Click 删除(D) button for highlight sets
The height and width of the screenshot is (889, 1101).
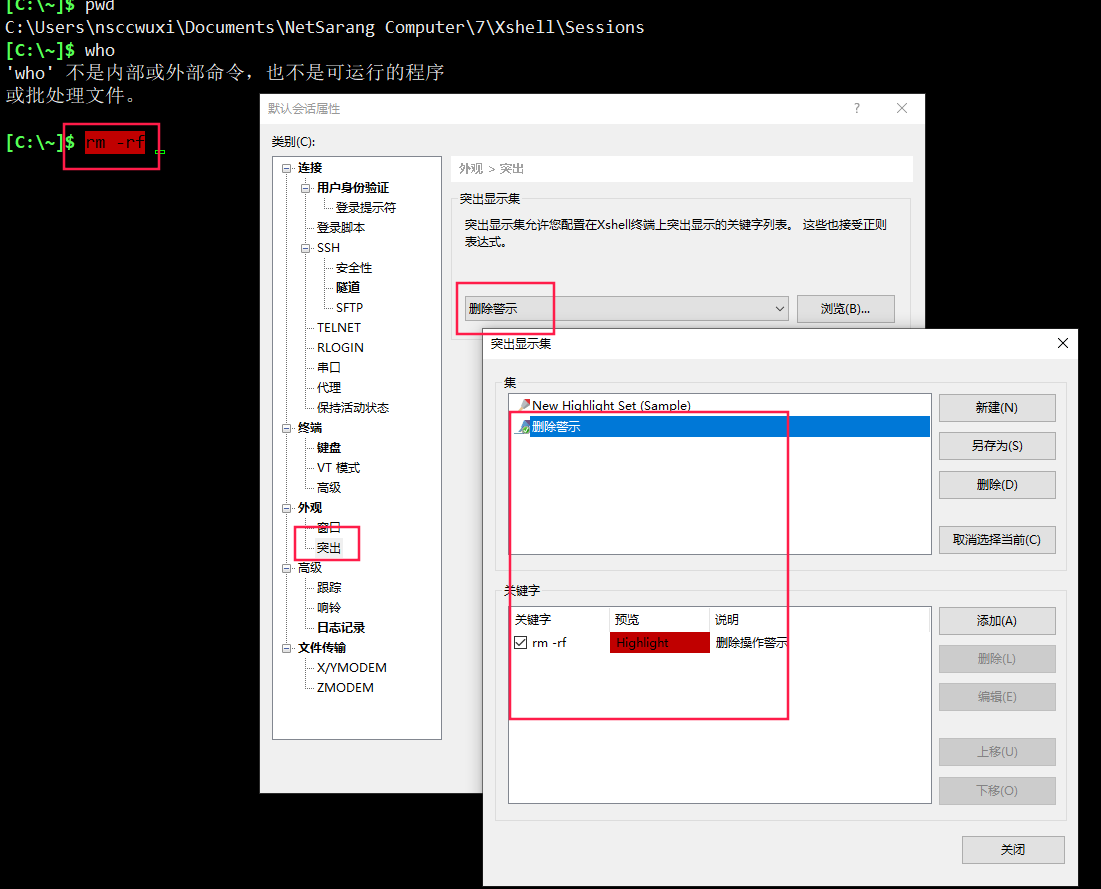[x=997, y=485]
